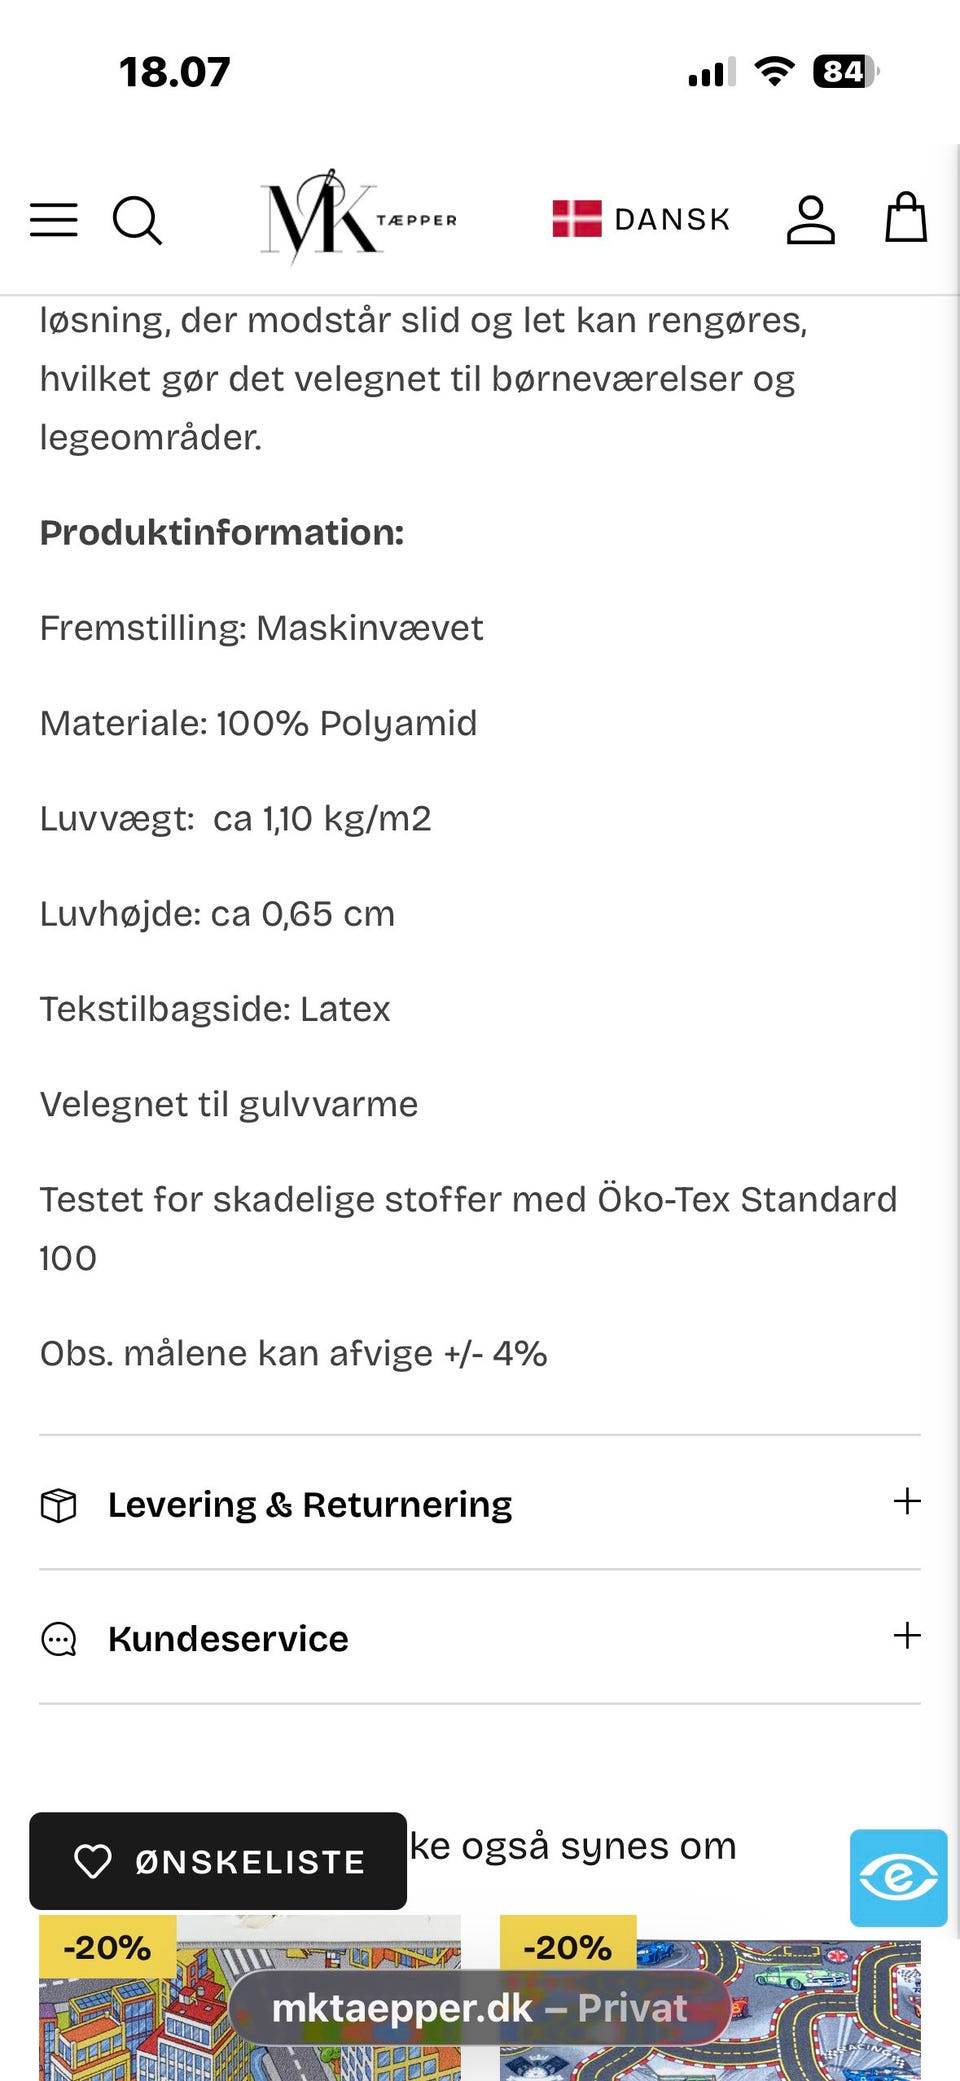This screenshot has height=2081, width=960.
Task: Click the heart icon on wishlist button
Action: point(93,1861)
